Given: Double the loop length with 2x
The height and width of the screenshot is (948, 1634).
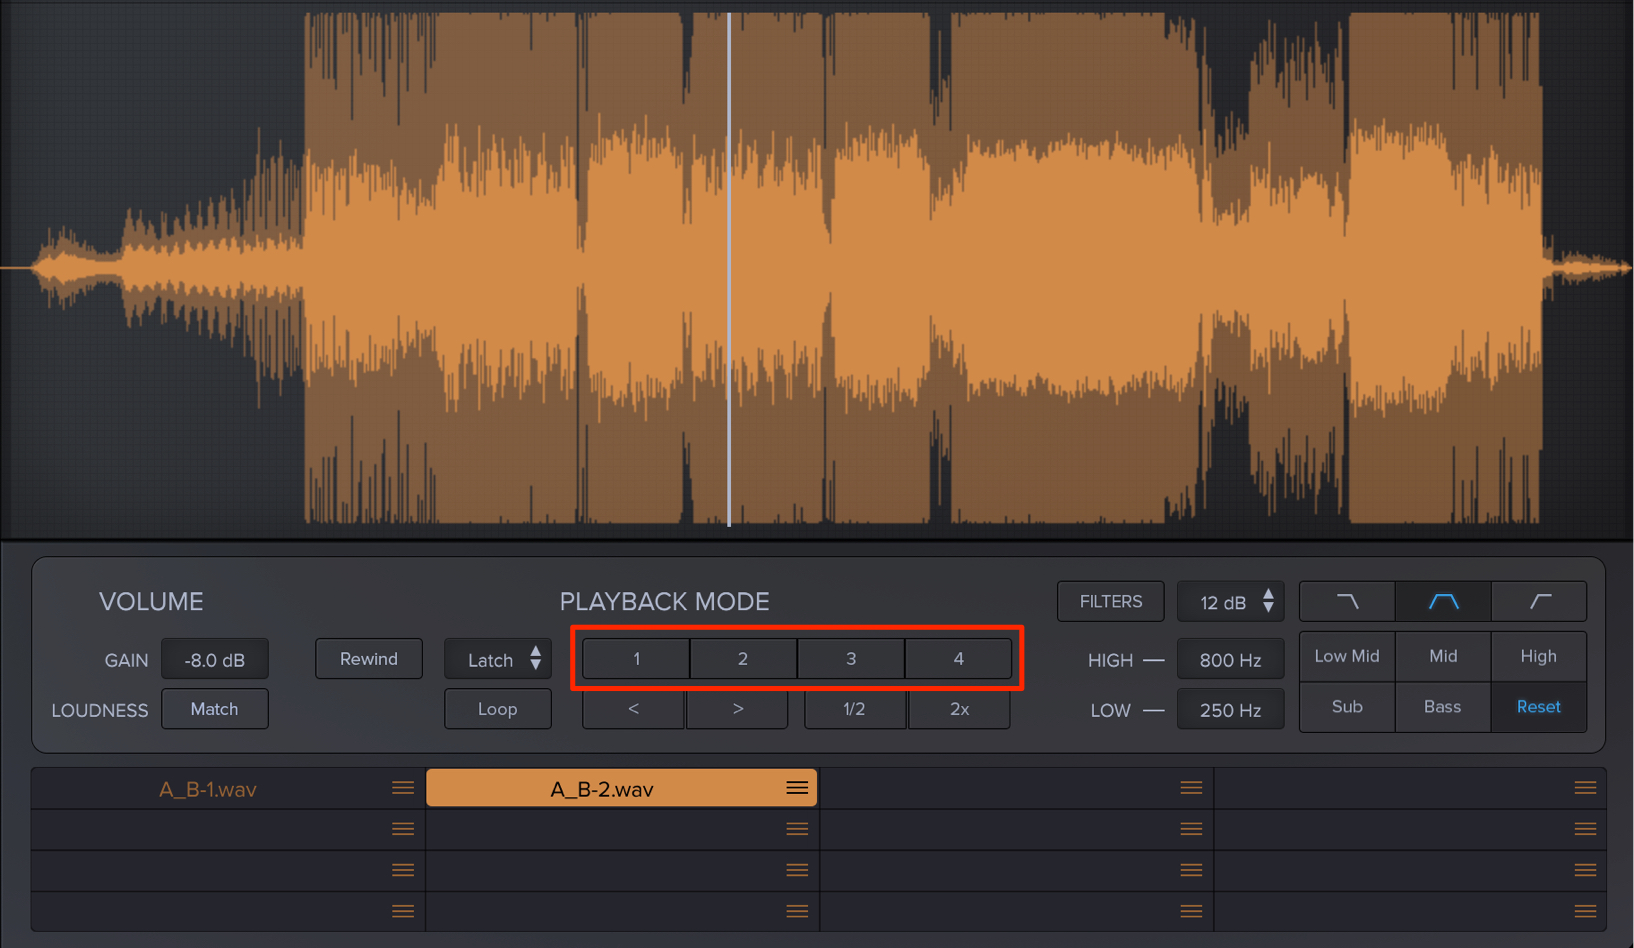Looking at the screenshot, I should [x=959, y=709].
